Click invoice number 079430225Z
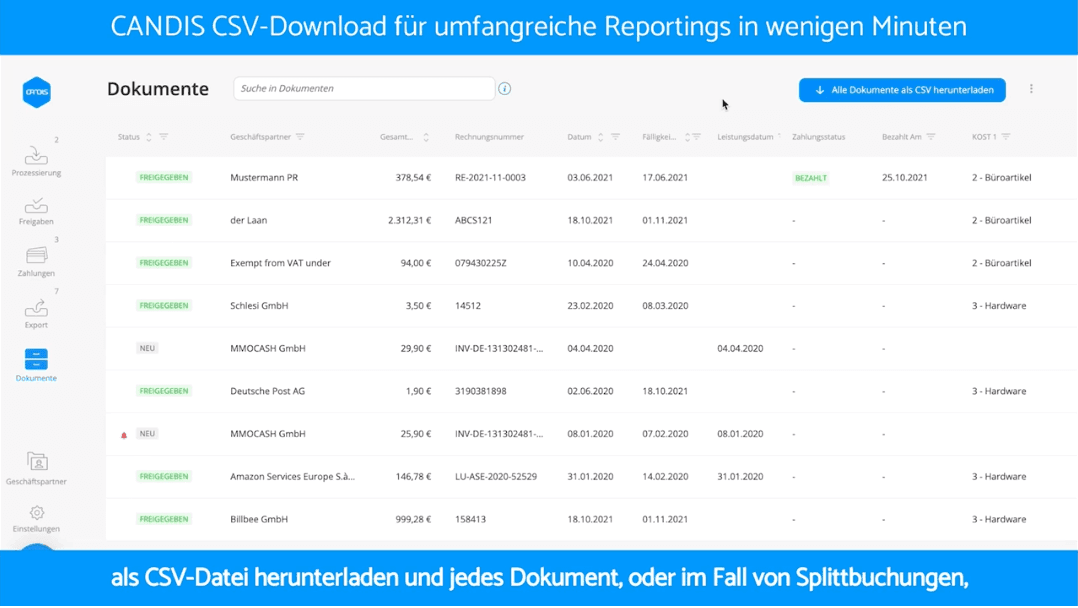 click(x=481, y=263)
